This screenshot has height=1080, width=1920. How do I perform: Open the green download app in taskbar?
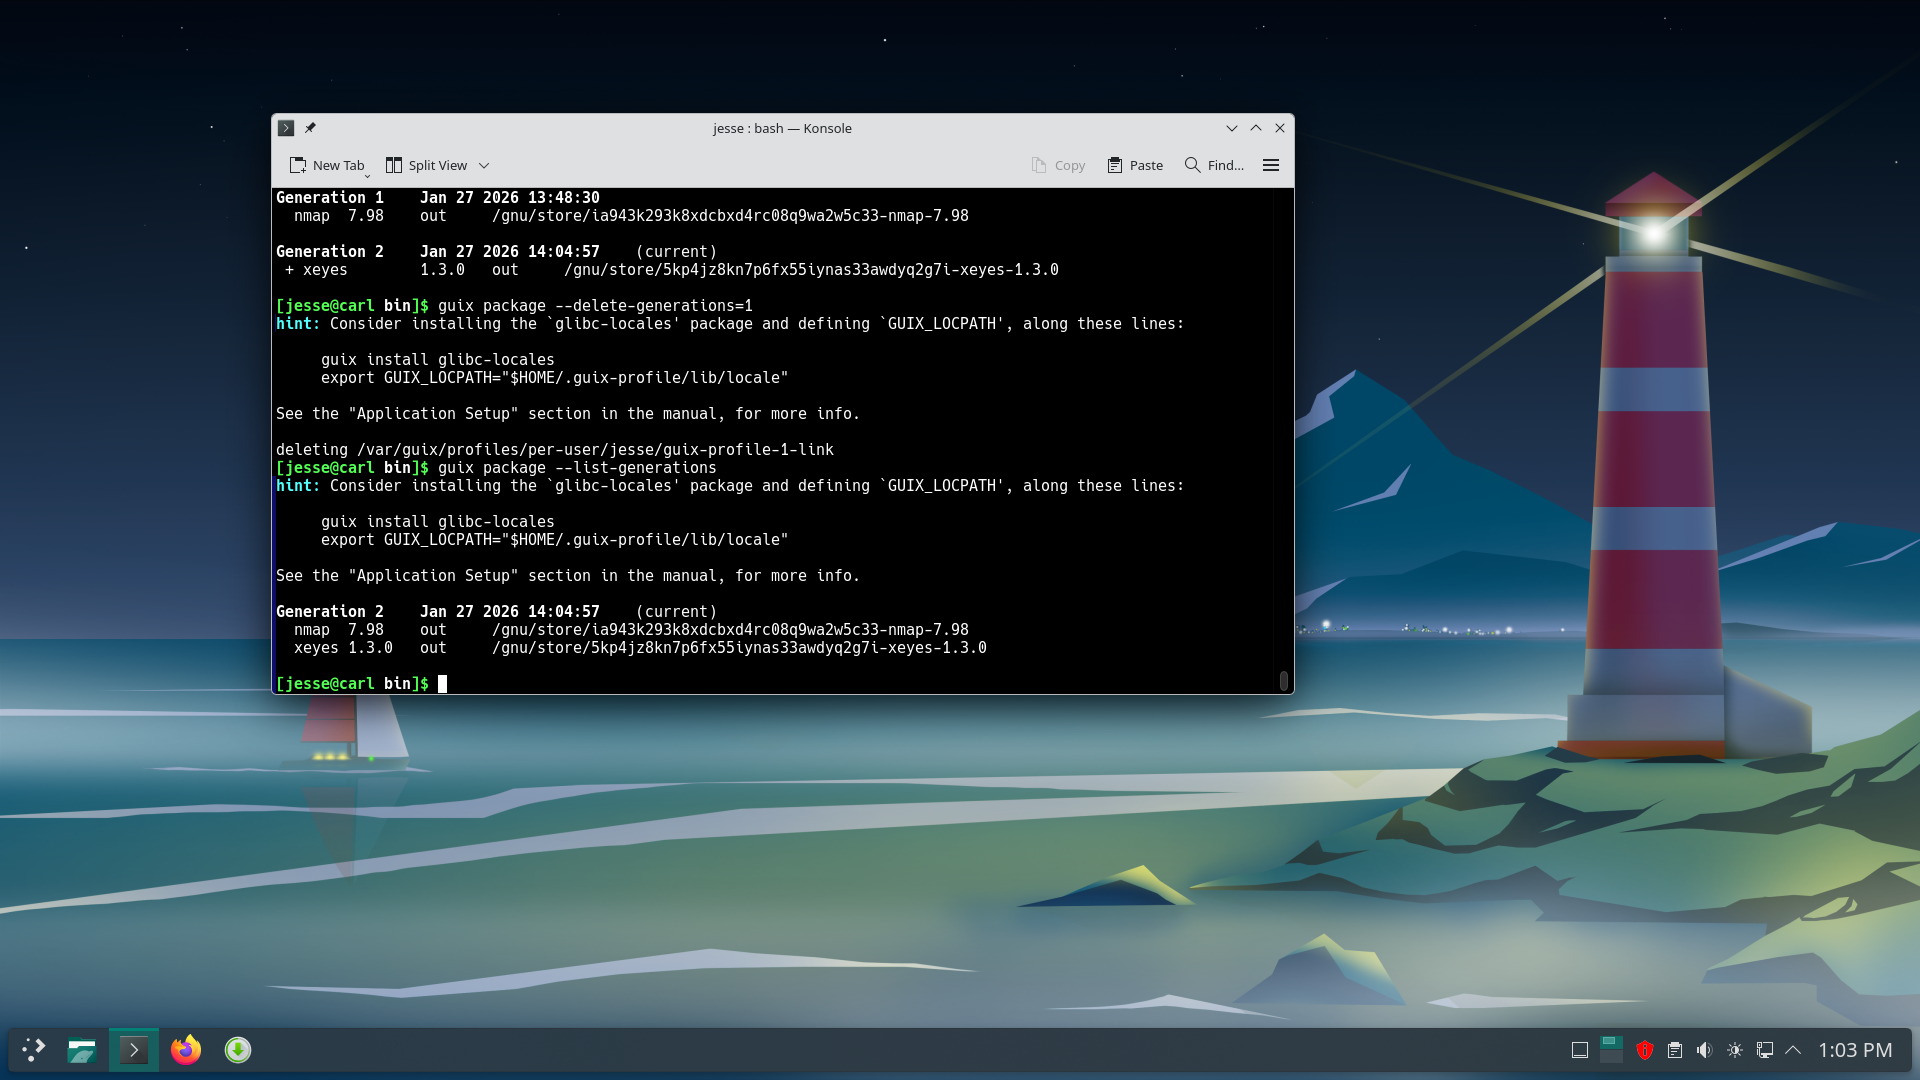pyautogui.click(x=238, y=1050)
